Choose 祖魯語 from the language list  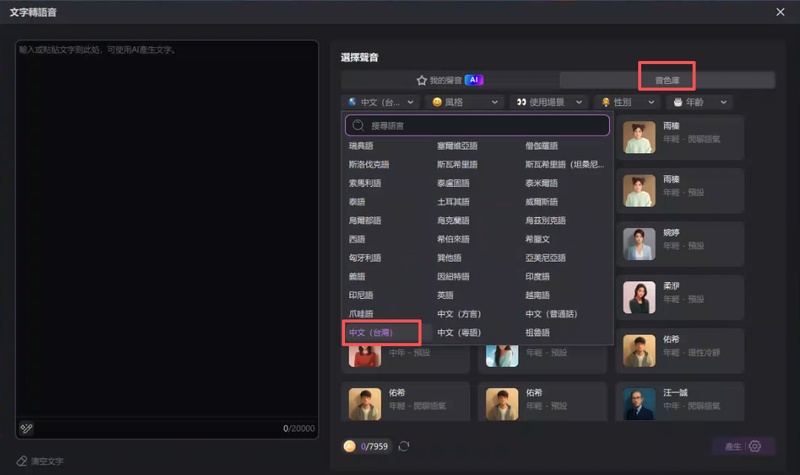pyautogui.click(x=538, y=333)
